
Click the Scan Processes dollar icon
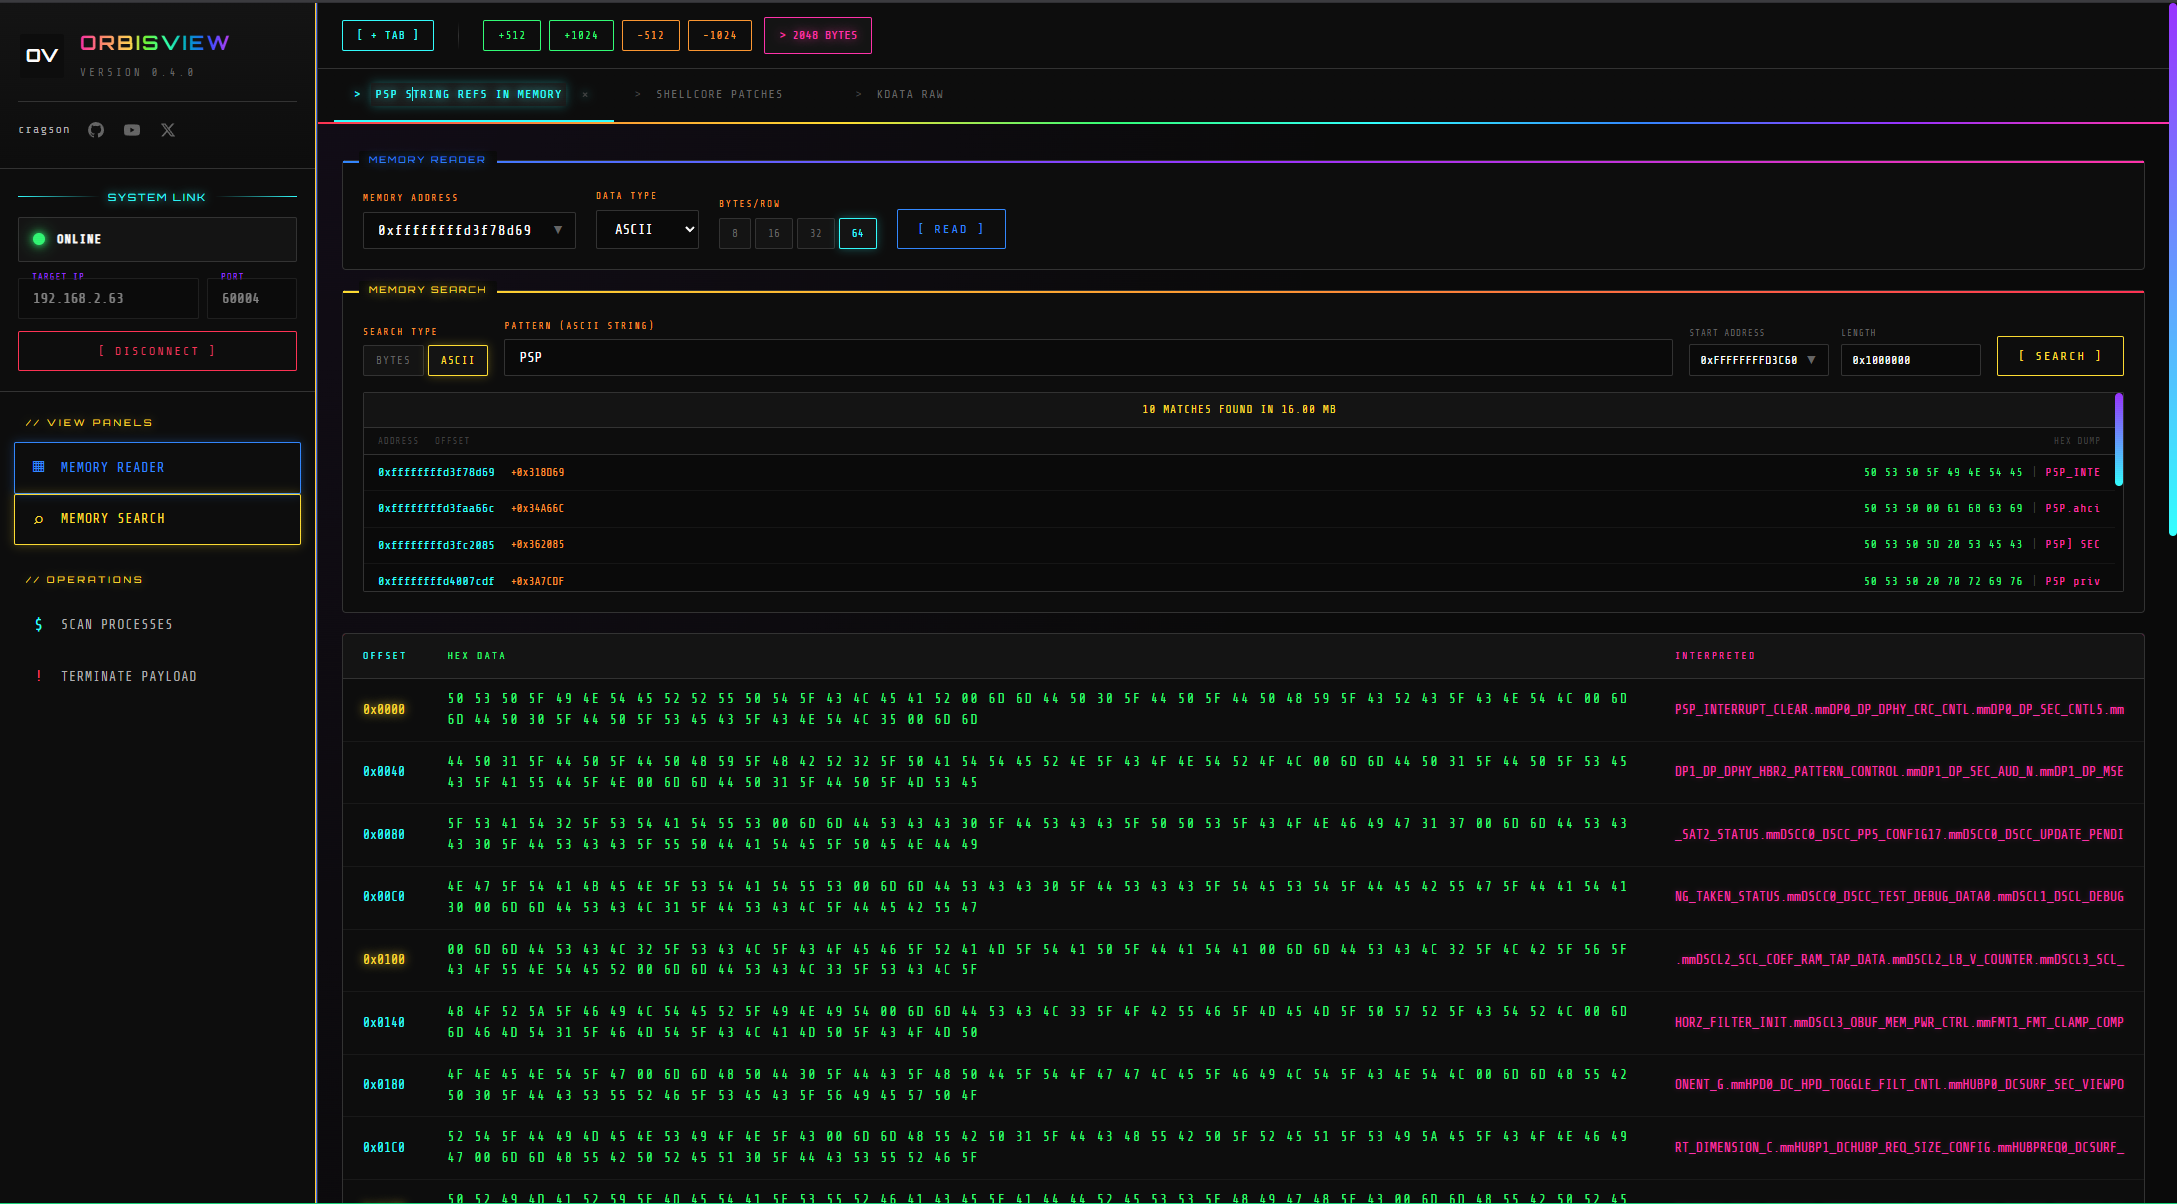[39, 624]
